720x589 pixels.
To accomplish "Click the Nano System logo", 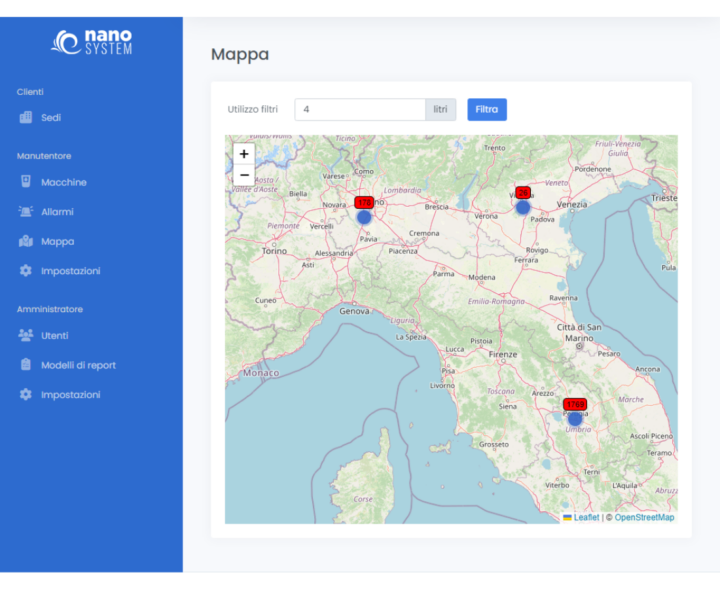I will (92, 42).
